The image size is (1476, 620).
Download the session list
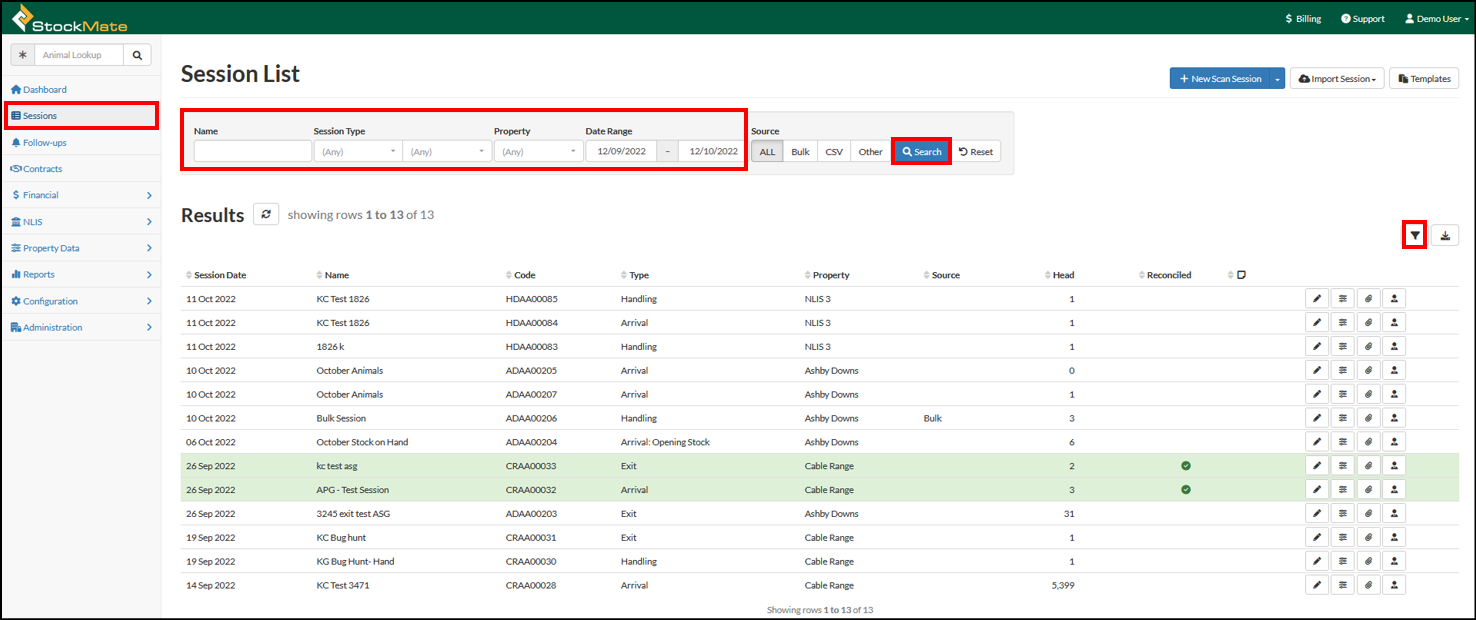[1445, 235]
